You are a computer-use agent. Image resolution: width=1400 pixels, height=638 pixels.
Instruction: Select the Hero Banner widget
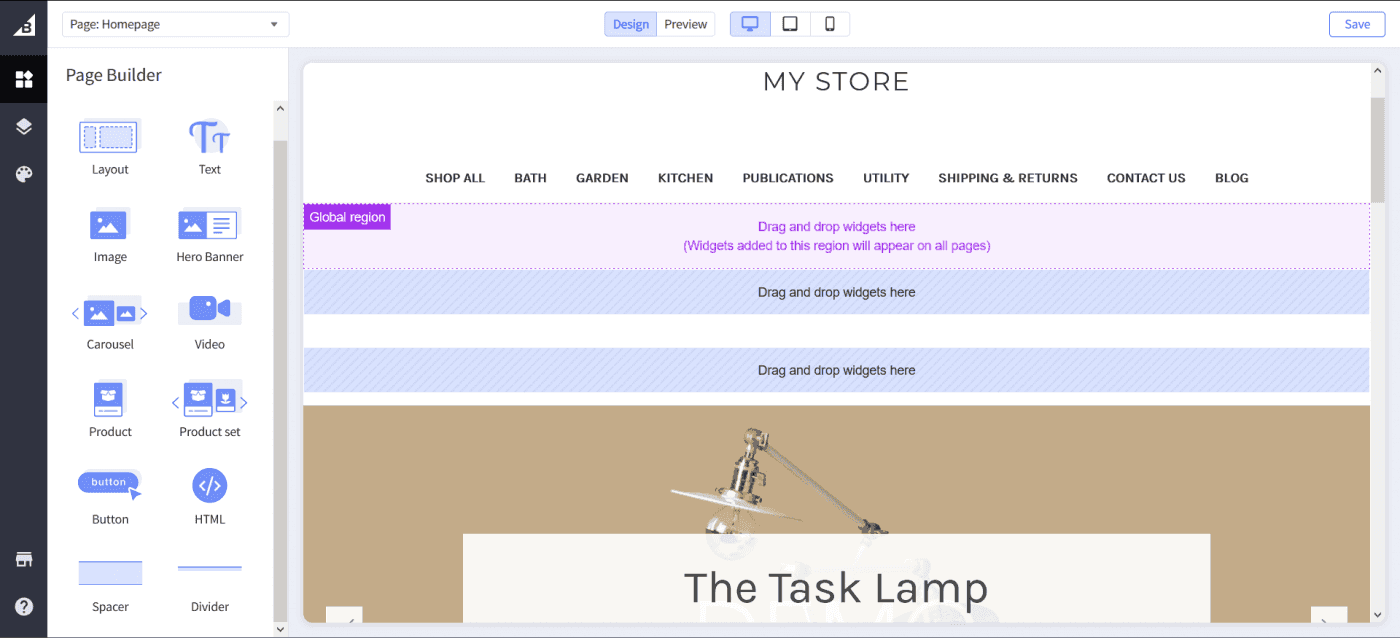coord(210,234)
